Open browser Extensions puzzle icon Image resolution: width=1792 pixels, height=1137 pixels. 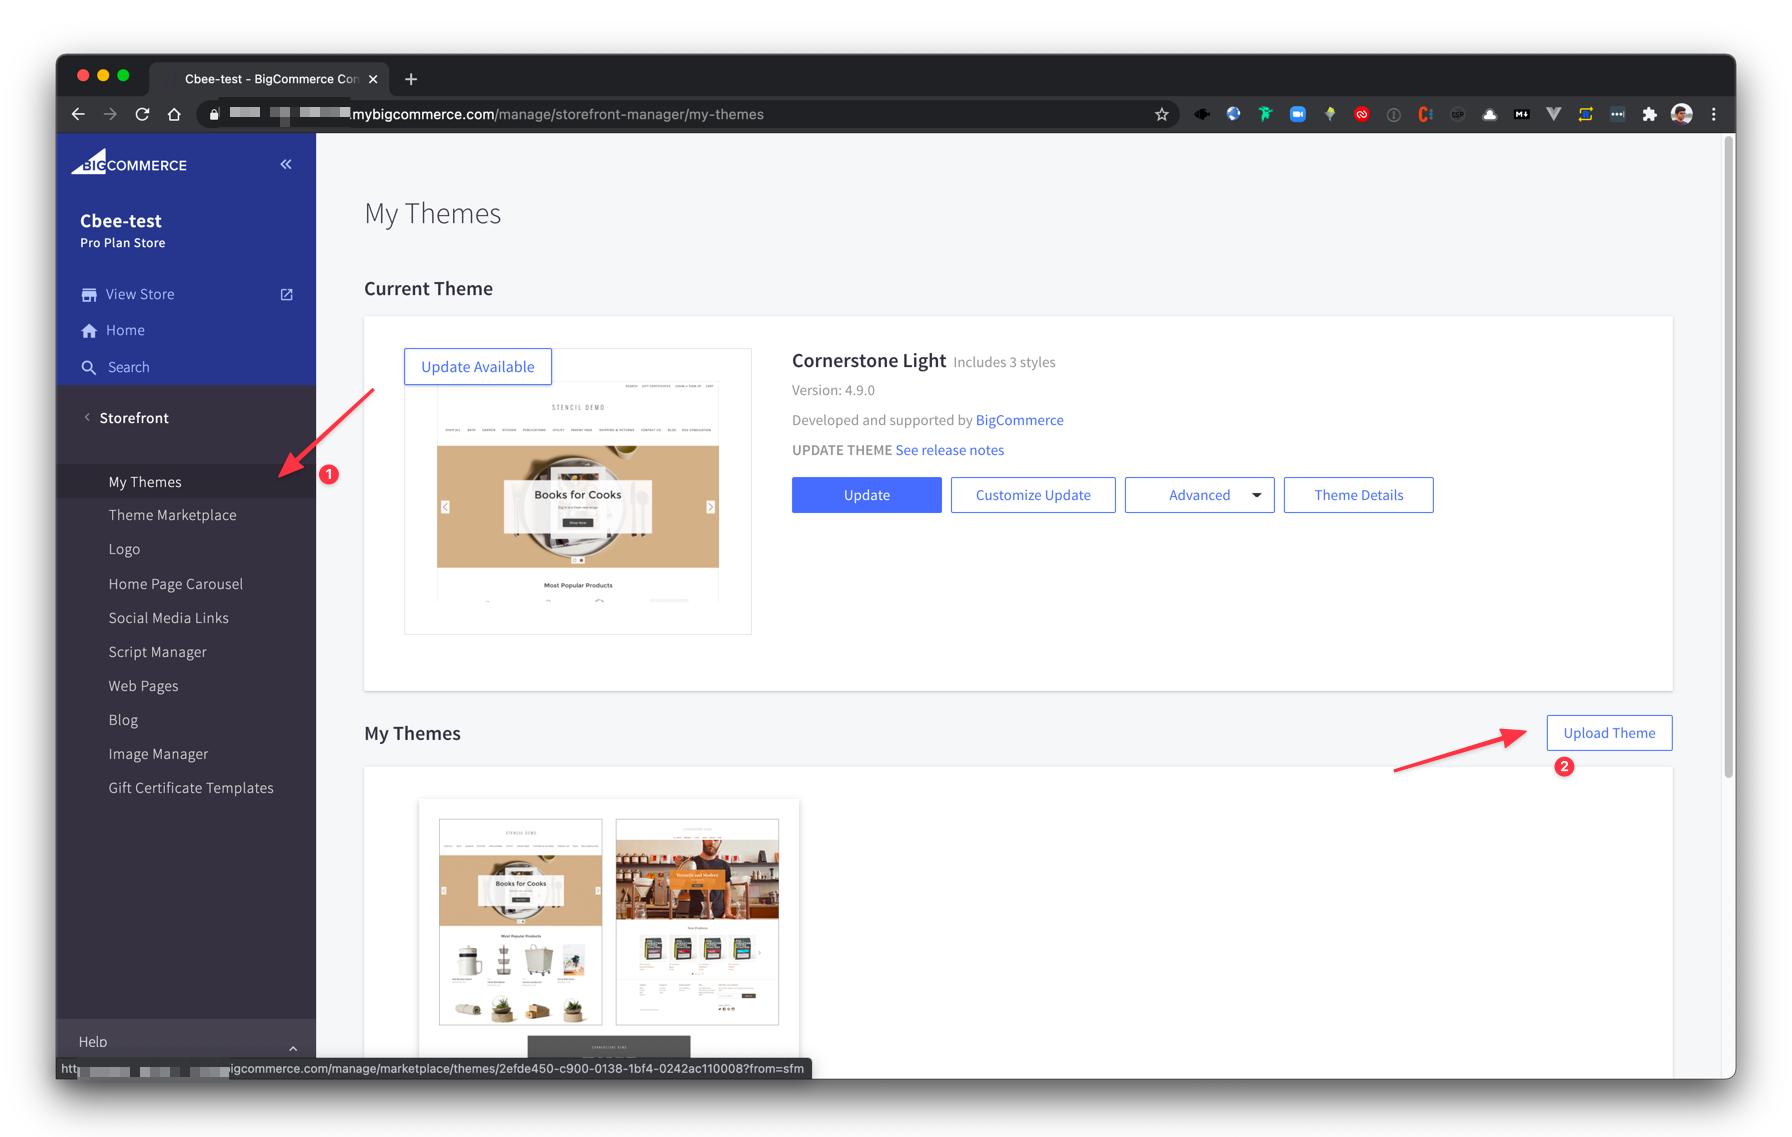click(1649, 114)
